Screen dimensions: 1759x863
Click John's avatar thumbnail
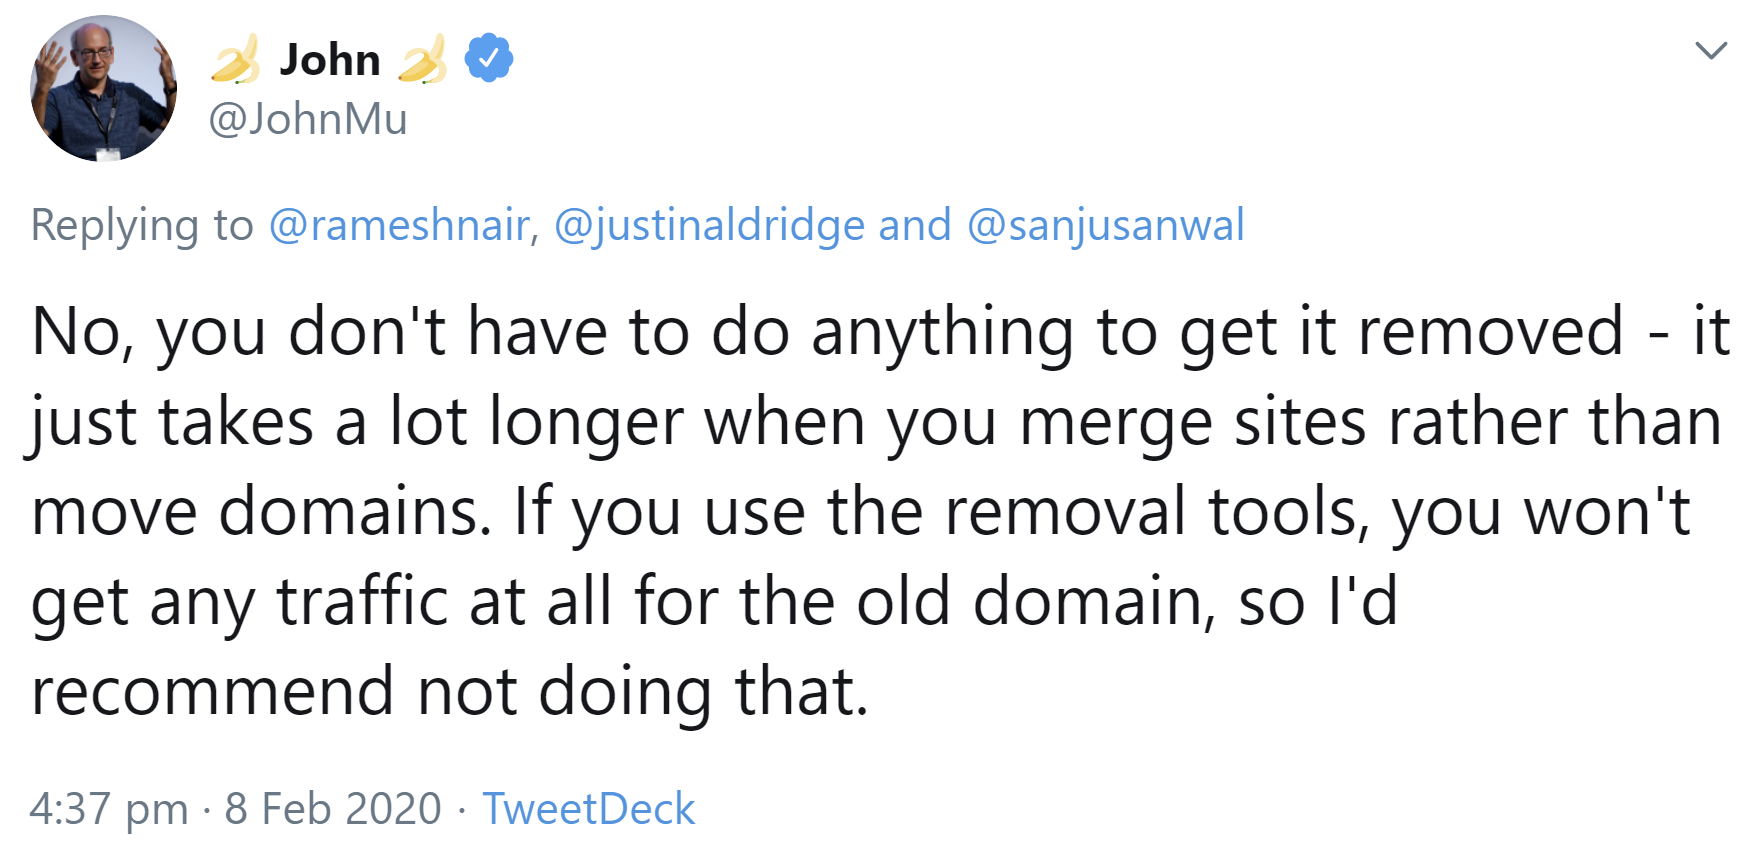pyautogui.click(x=103, y=90)
